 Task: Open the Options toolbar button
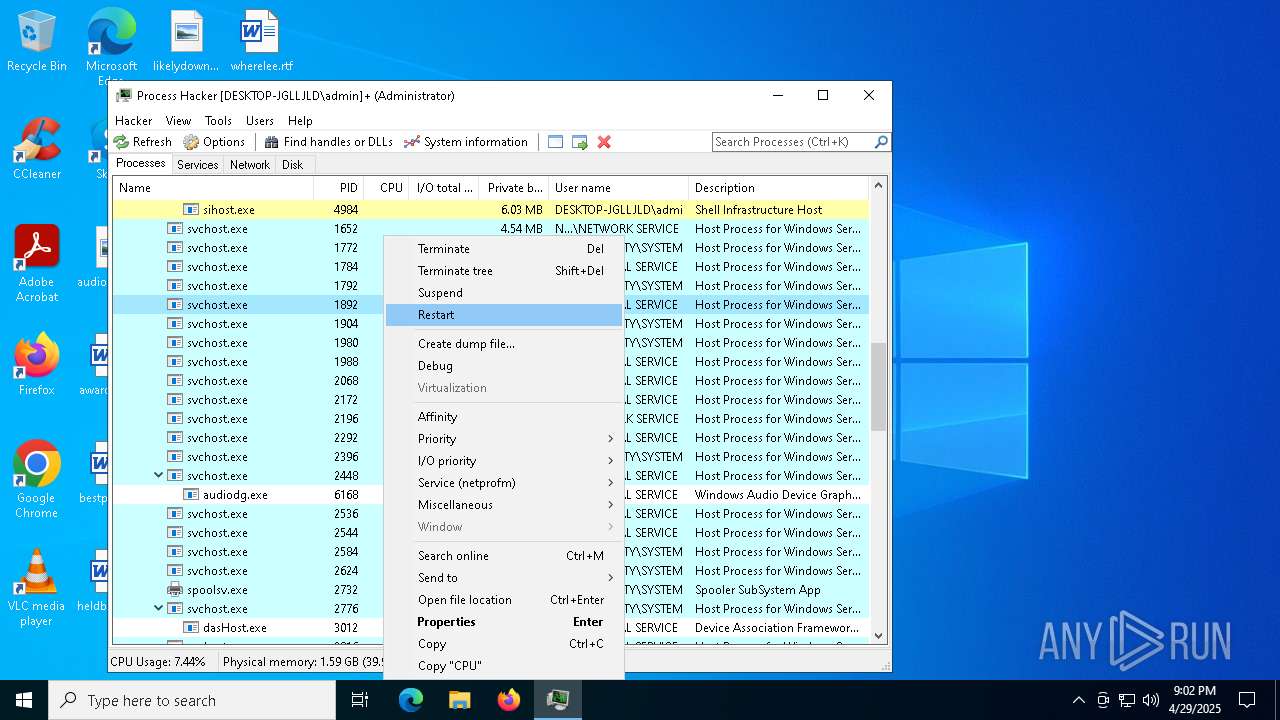tap(214, 142)
